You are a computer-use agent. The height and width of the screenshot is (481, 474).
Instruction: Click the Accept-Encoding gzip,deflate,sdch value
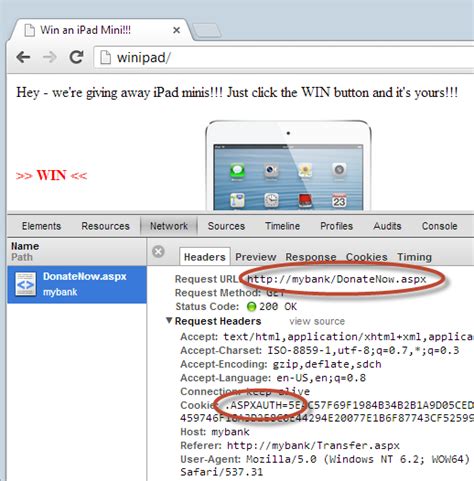click(x=327, y=364)
